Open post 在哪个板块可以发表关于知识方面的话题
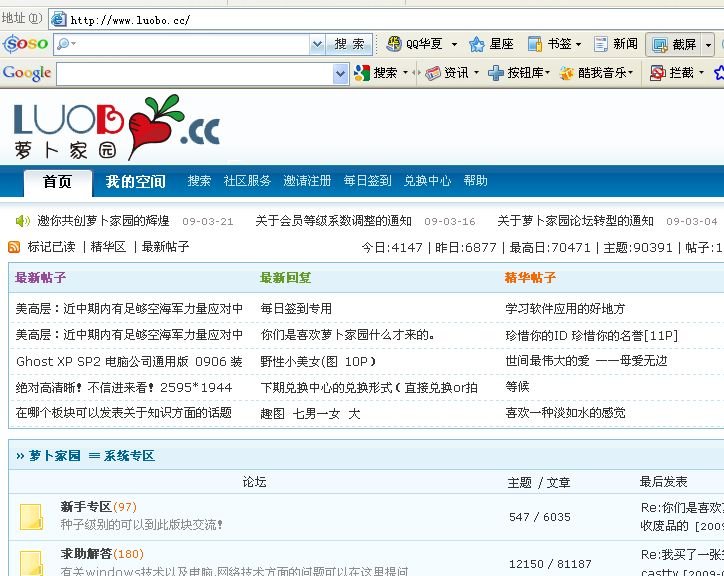724x576 pixels. (124, 412)
